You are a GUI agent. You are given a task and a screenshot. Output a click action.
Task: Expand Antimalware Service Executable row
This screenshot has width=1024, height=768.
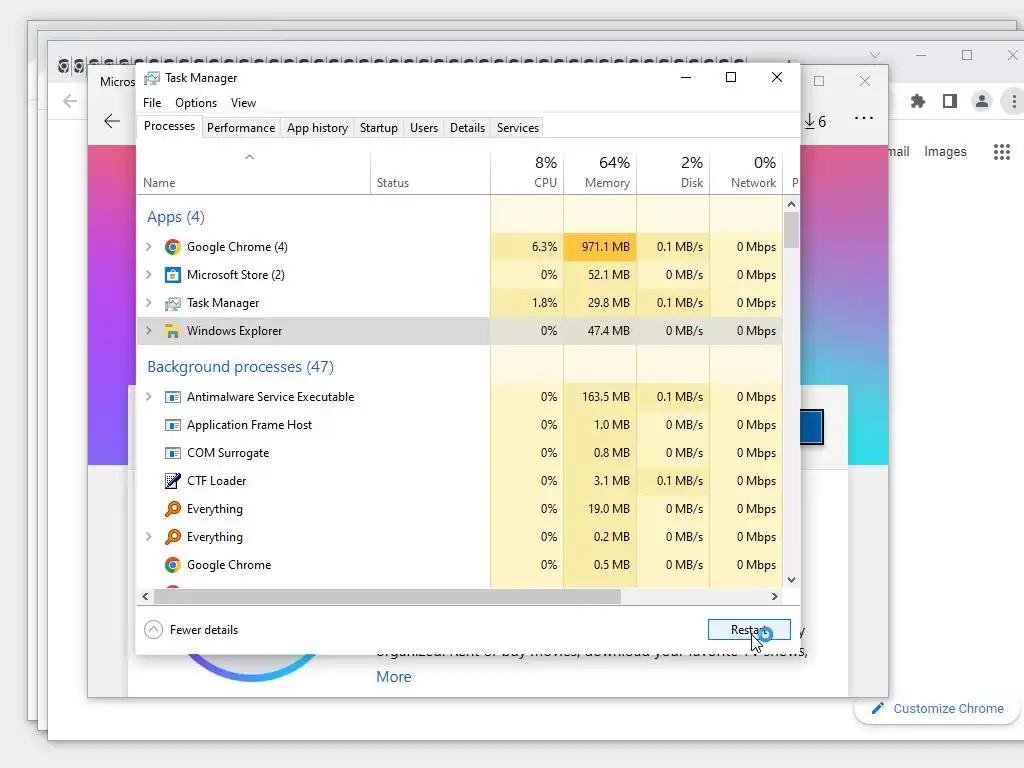(x=149, y=397)
